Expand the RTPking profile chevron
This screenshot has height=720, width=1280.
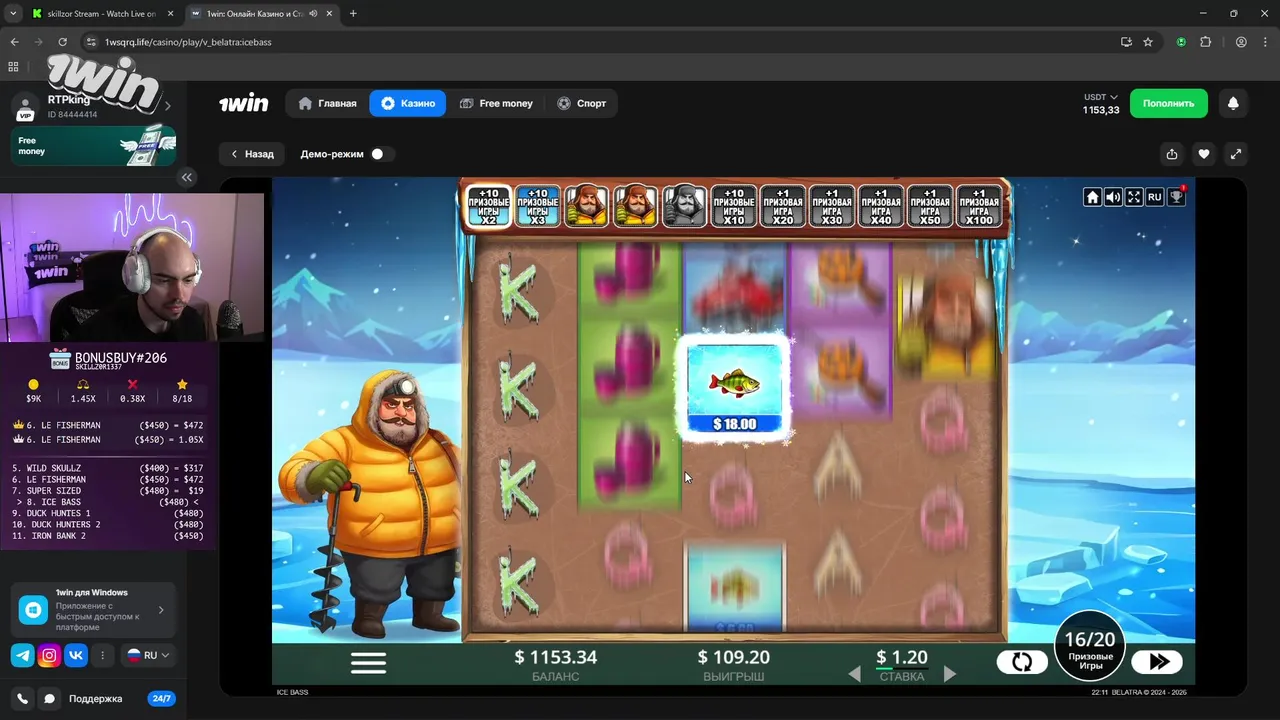(x=167, y=106)
